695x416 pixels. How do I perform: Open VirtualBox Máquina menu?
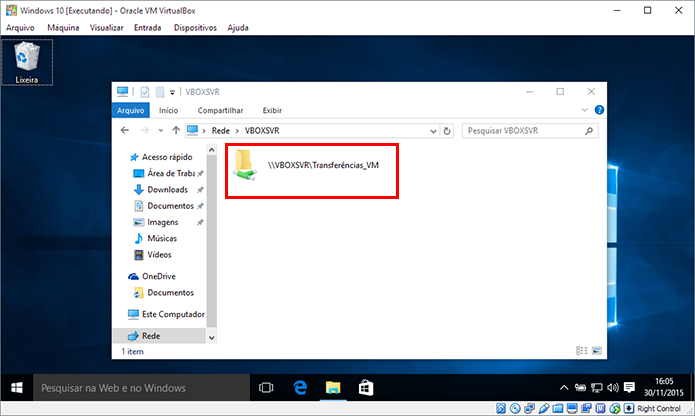(63, 27)
